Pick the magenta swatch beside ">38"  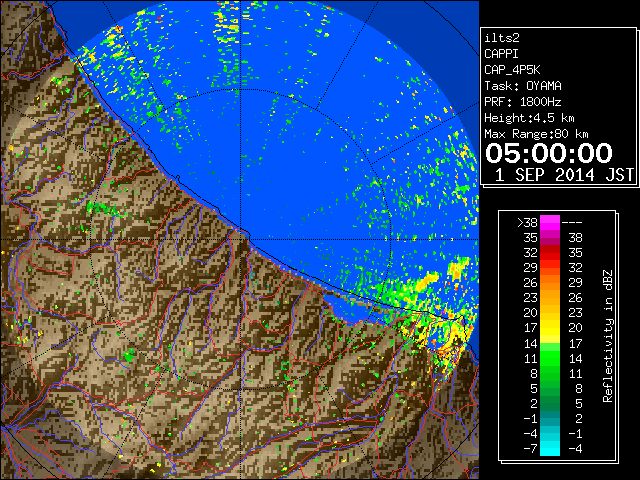(550, 223)
